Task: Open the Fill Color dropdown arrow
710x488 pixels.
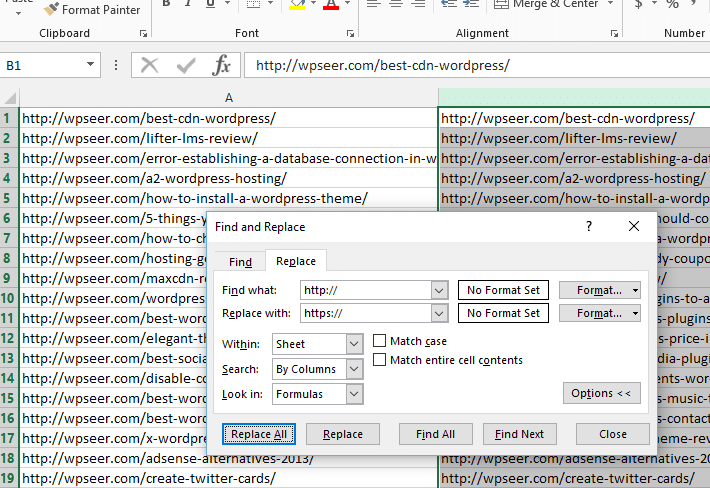Action: click(x=313, y=4)
